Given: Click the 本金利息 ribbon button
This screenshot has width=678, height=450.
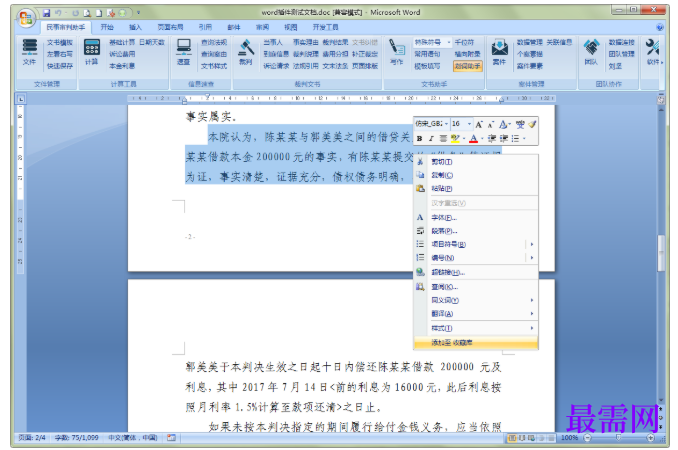Looking at the screenshot, I should tap(122, 66).
